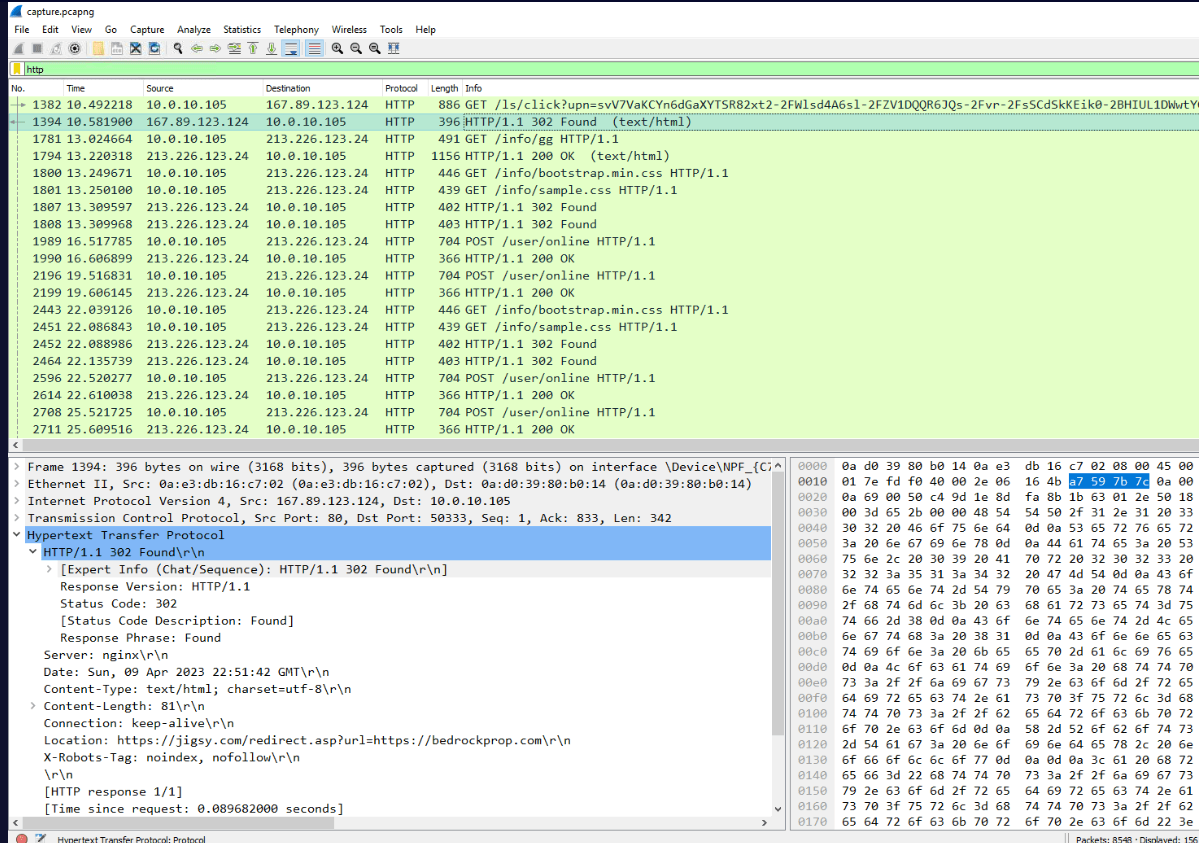
Task: Open the Capture menu
Action: pyautogui.click(x=147, y=29)
